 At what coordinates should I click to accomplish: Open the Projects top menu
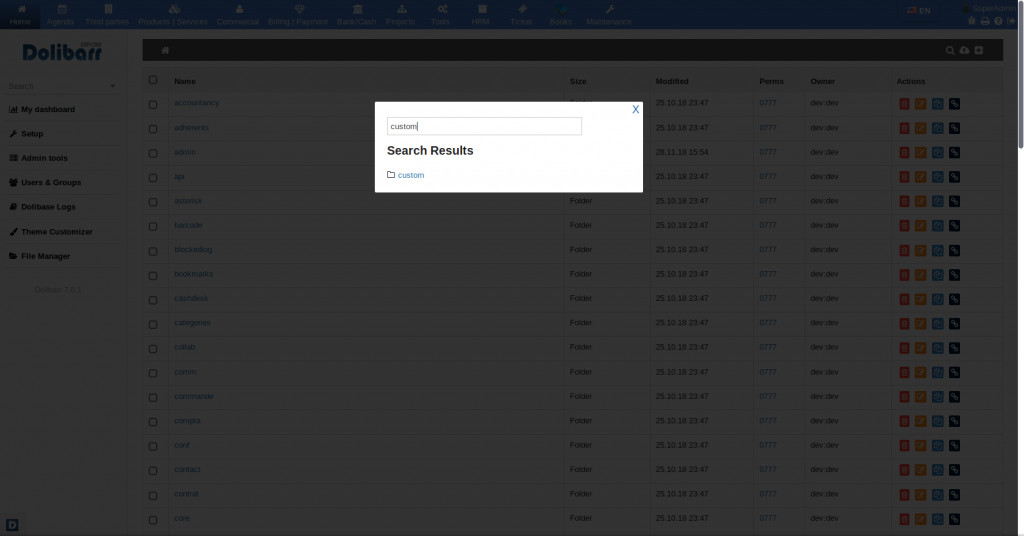pos(400,14)
